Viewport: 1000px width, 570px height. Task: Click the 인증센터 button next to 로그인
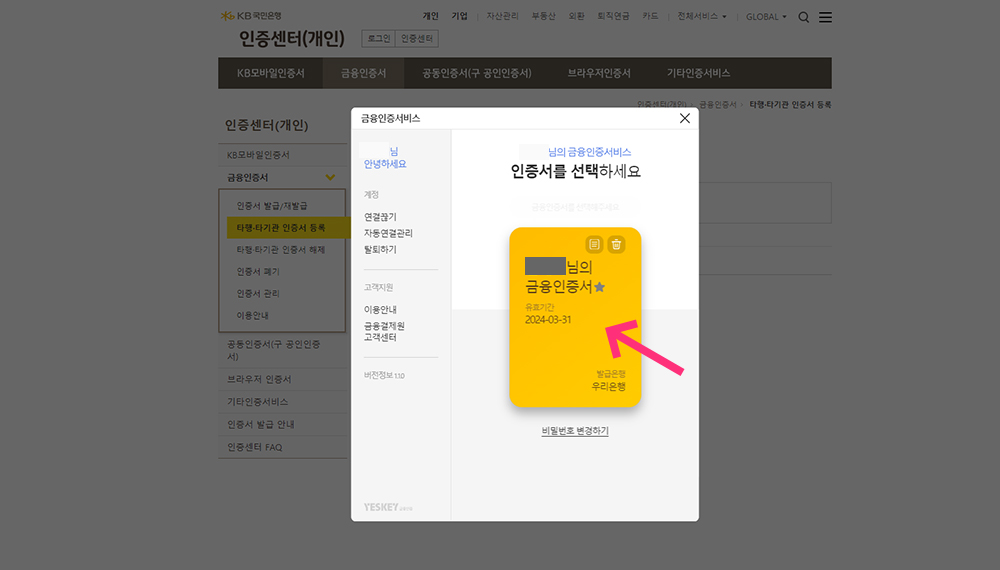tap(416, 38)
